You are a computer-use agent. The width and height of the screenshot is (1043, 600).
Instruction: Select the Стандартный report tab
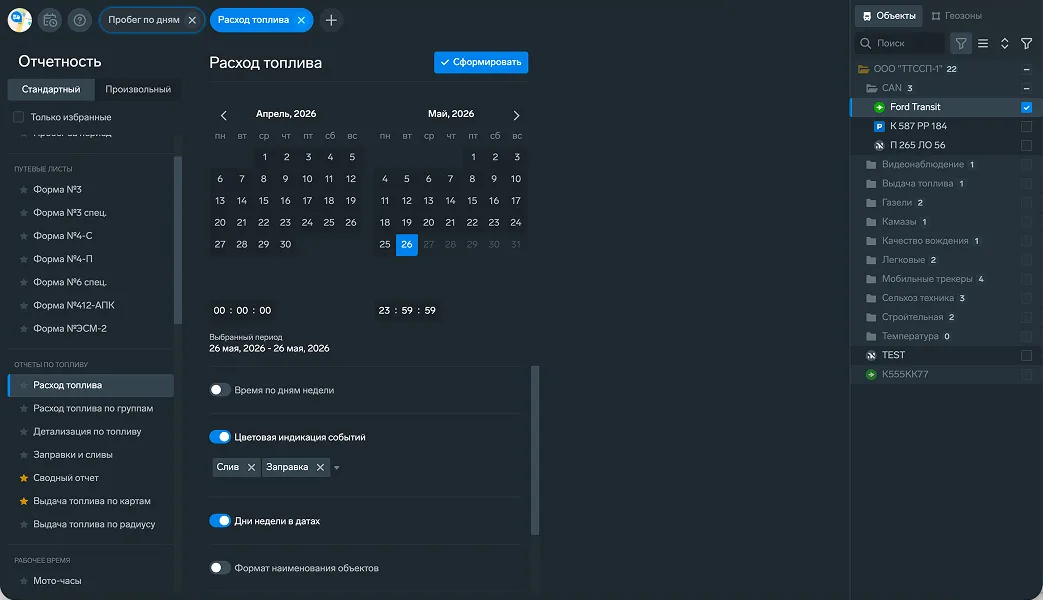point(51,89)
